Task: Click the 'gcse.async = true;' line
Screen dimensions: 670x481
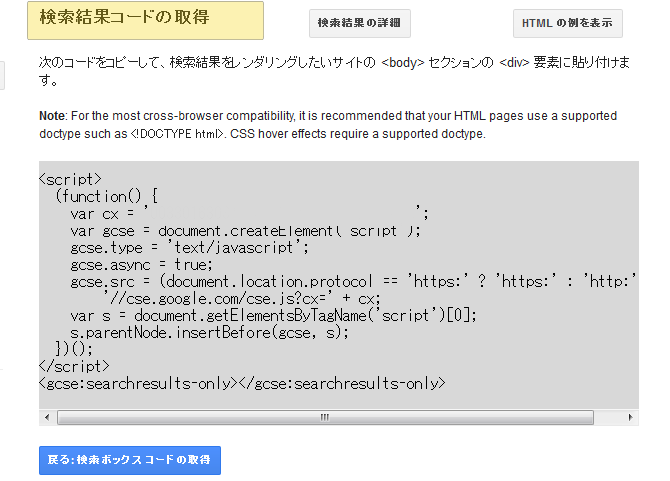Action: 141,264
